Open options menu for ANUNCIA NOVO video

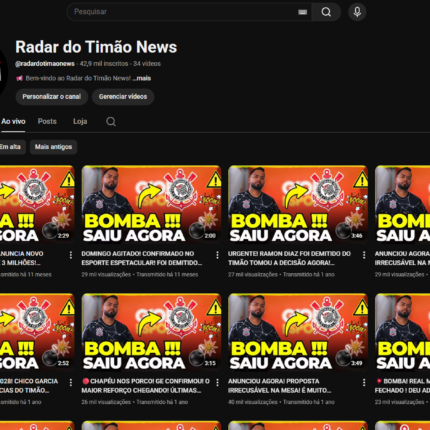(71, 255)
